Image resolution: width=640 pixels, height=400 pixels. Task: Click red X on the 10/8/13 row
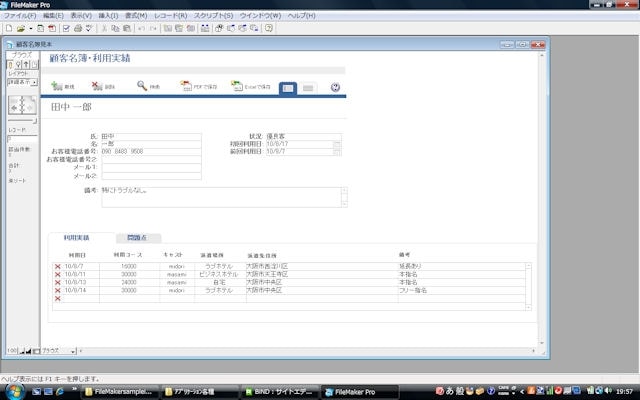coord(57,282)
